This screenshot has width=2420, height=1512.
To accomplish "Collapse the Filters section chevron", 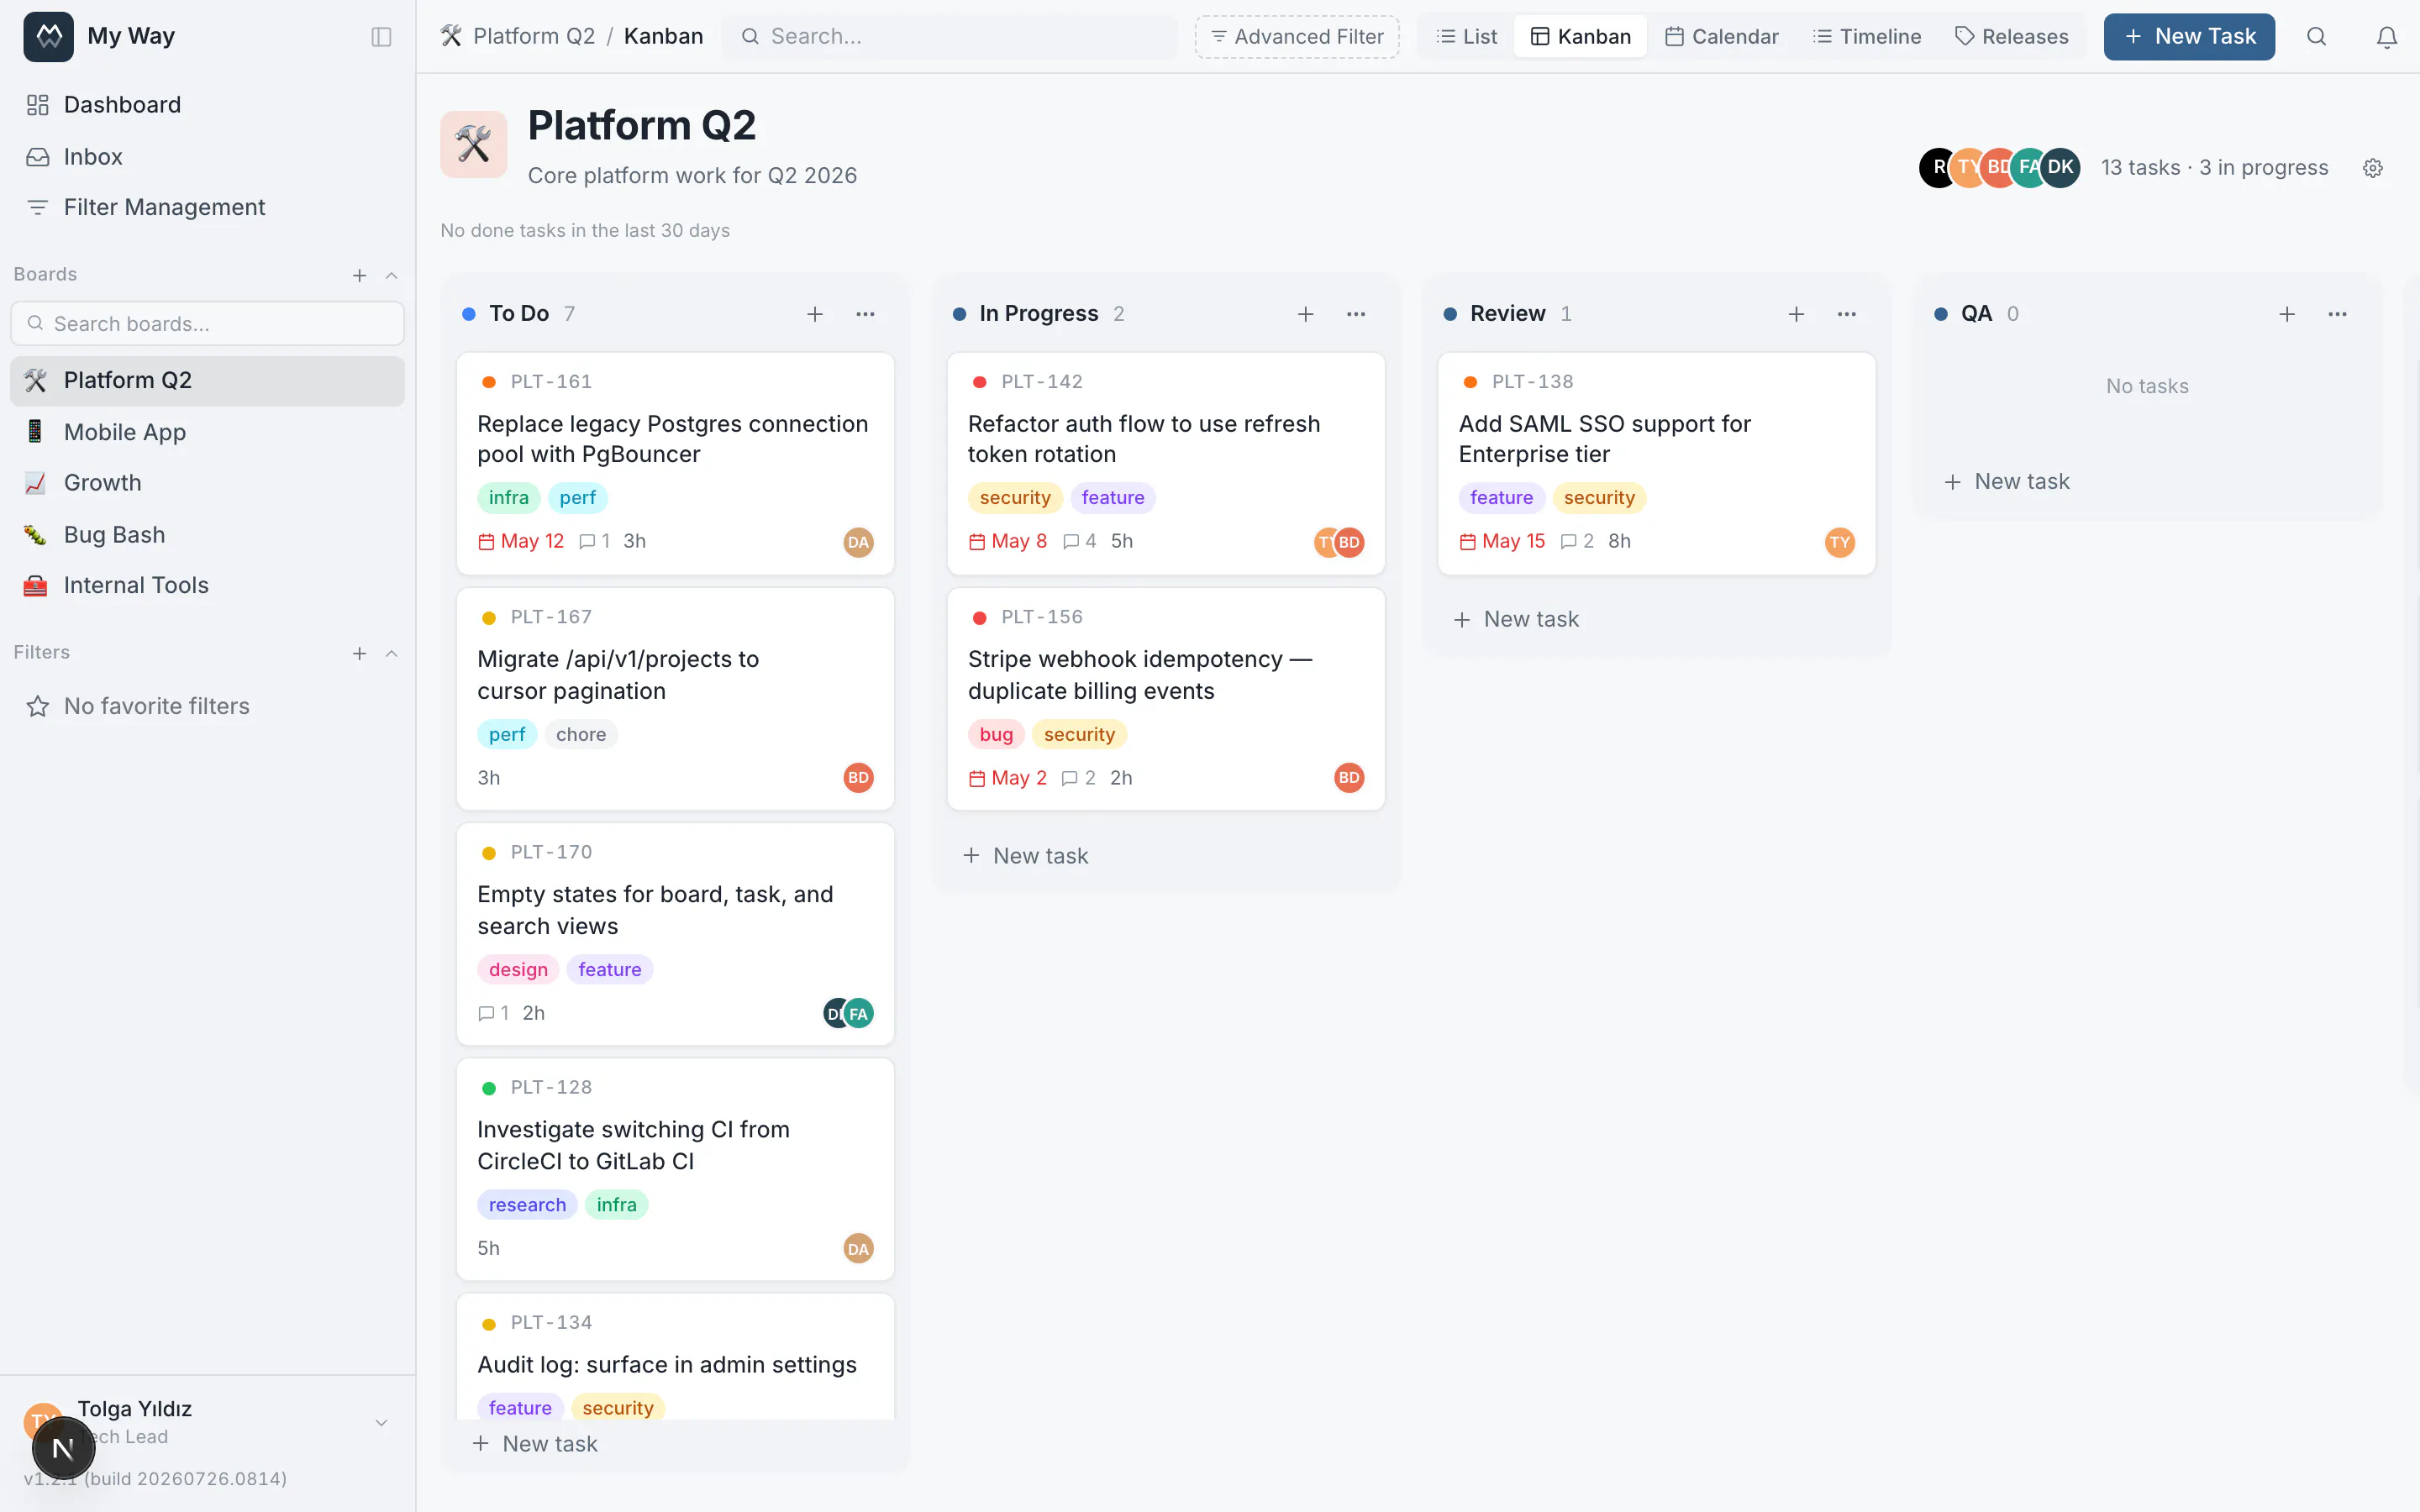I will [x=392, y=653].
